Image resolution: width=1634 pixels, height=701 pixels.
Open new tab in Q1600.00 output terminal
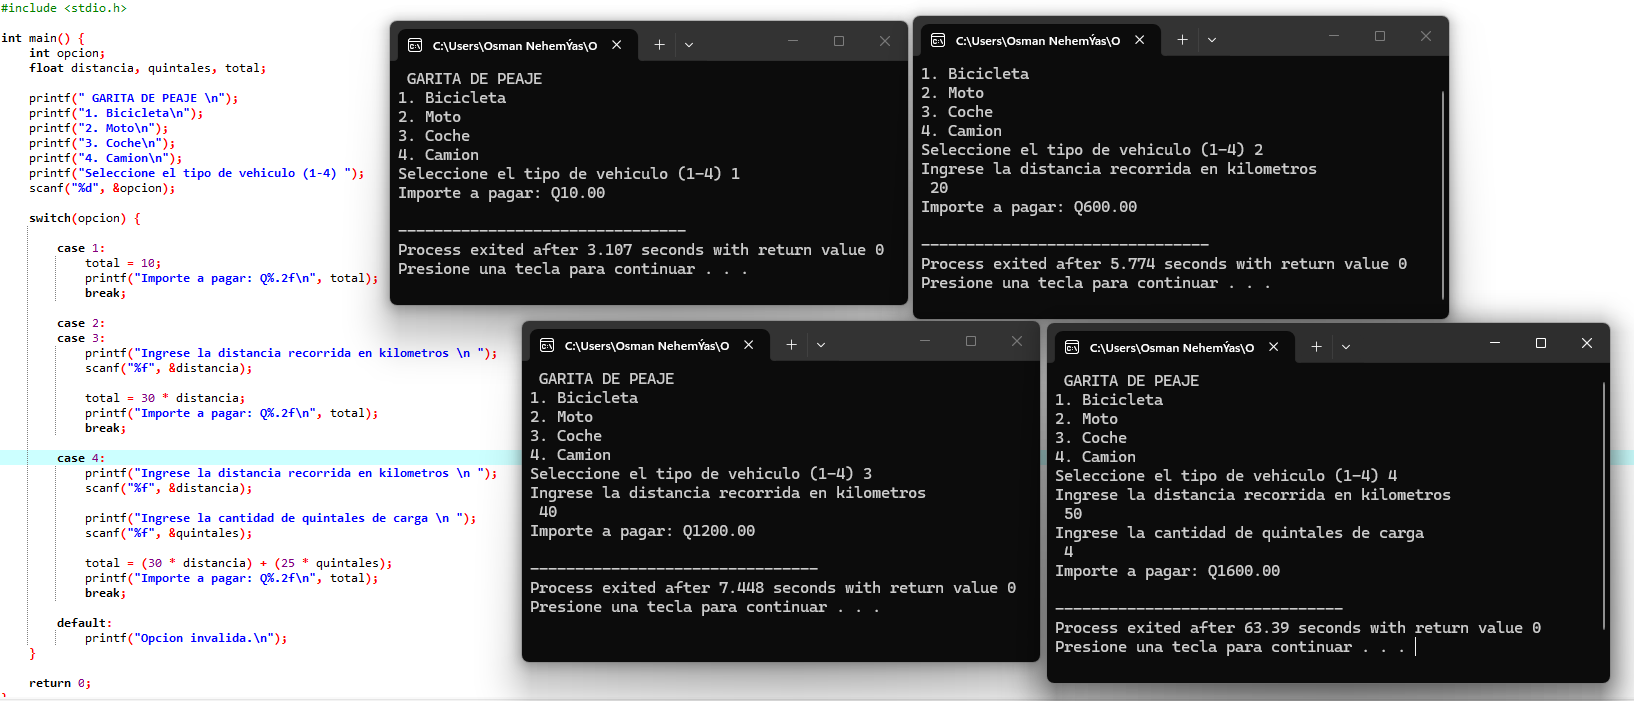[1316, 347]
